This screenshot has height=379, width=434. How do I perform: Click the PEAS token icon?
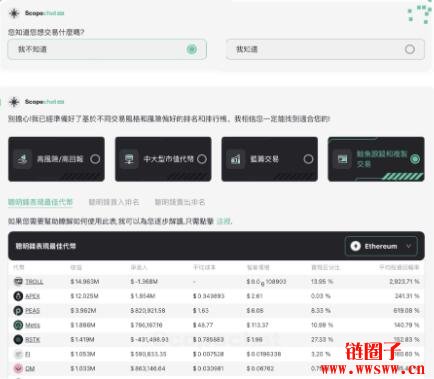[x=18, y=311]
